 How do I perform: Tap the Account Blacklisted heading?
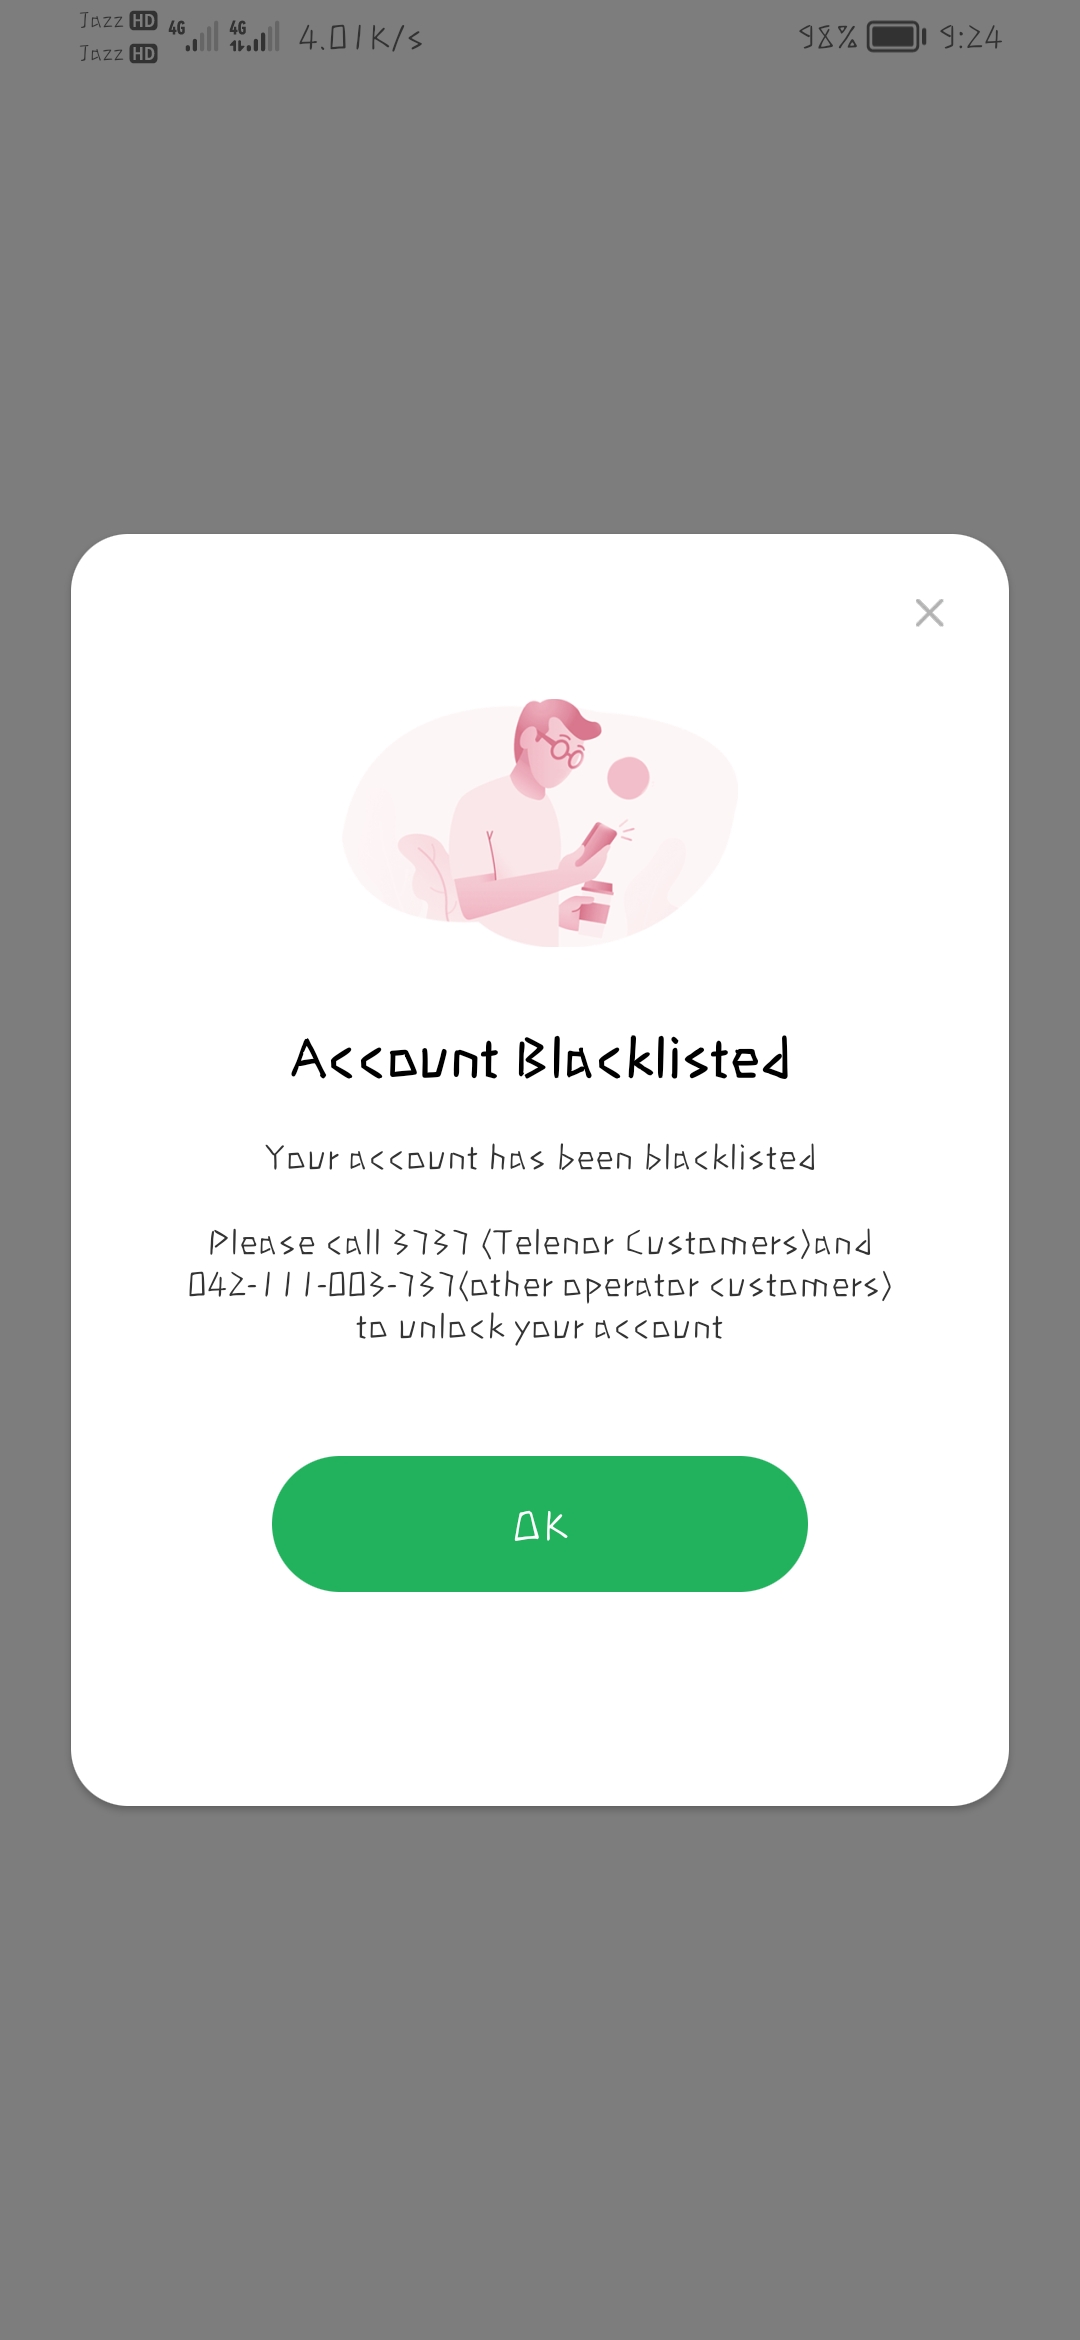coord(540,1059)
